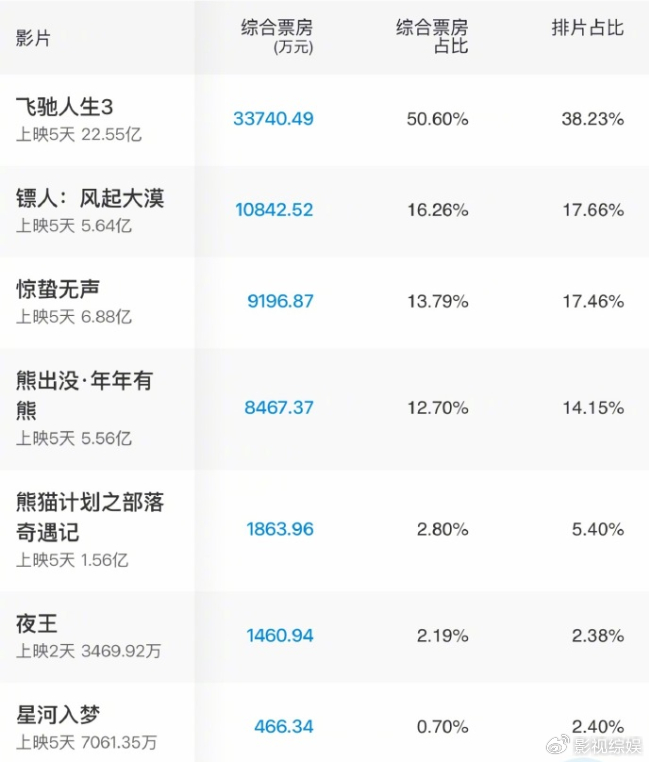Select the film 夜王
Viewport: 649px width, 762px height.
point(37,623)
